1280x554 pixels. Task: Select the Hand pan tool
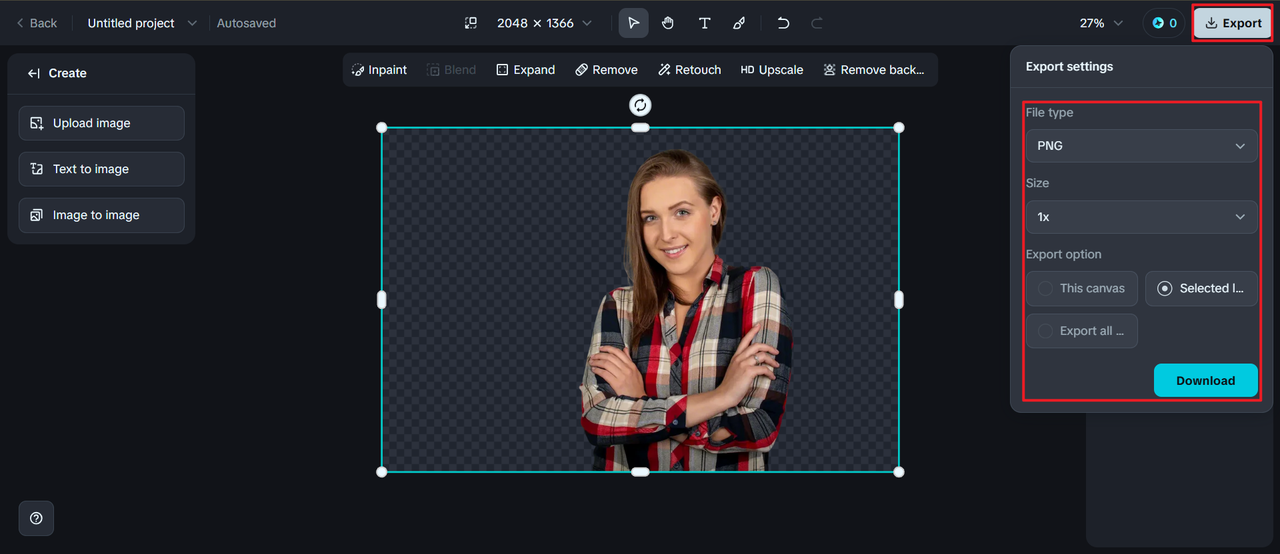click(668, 23)
